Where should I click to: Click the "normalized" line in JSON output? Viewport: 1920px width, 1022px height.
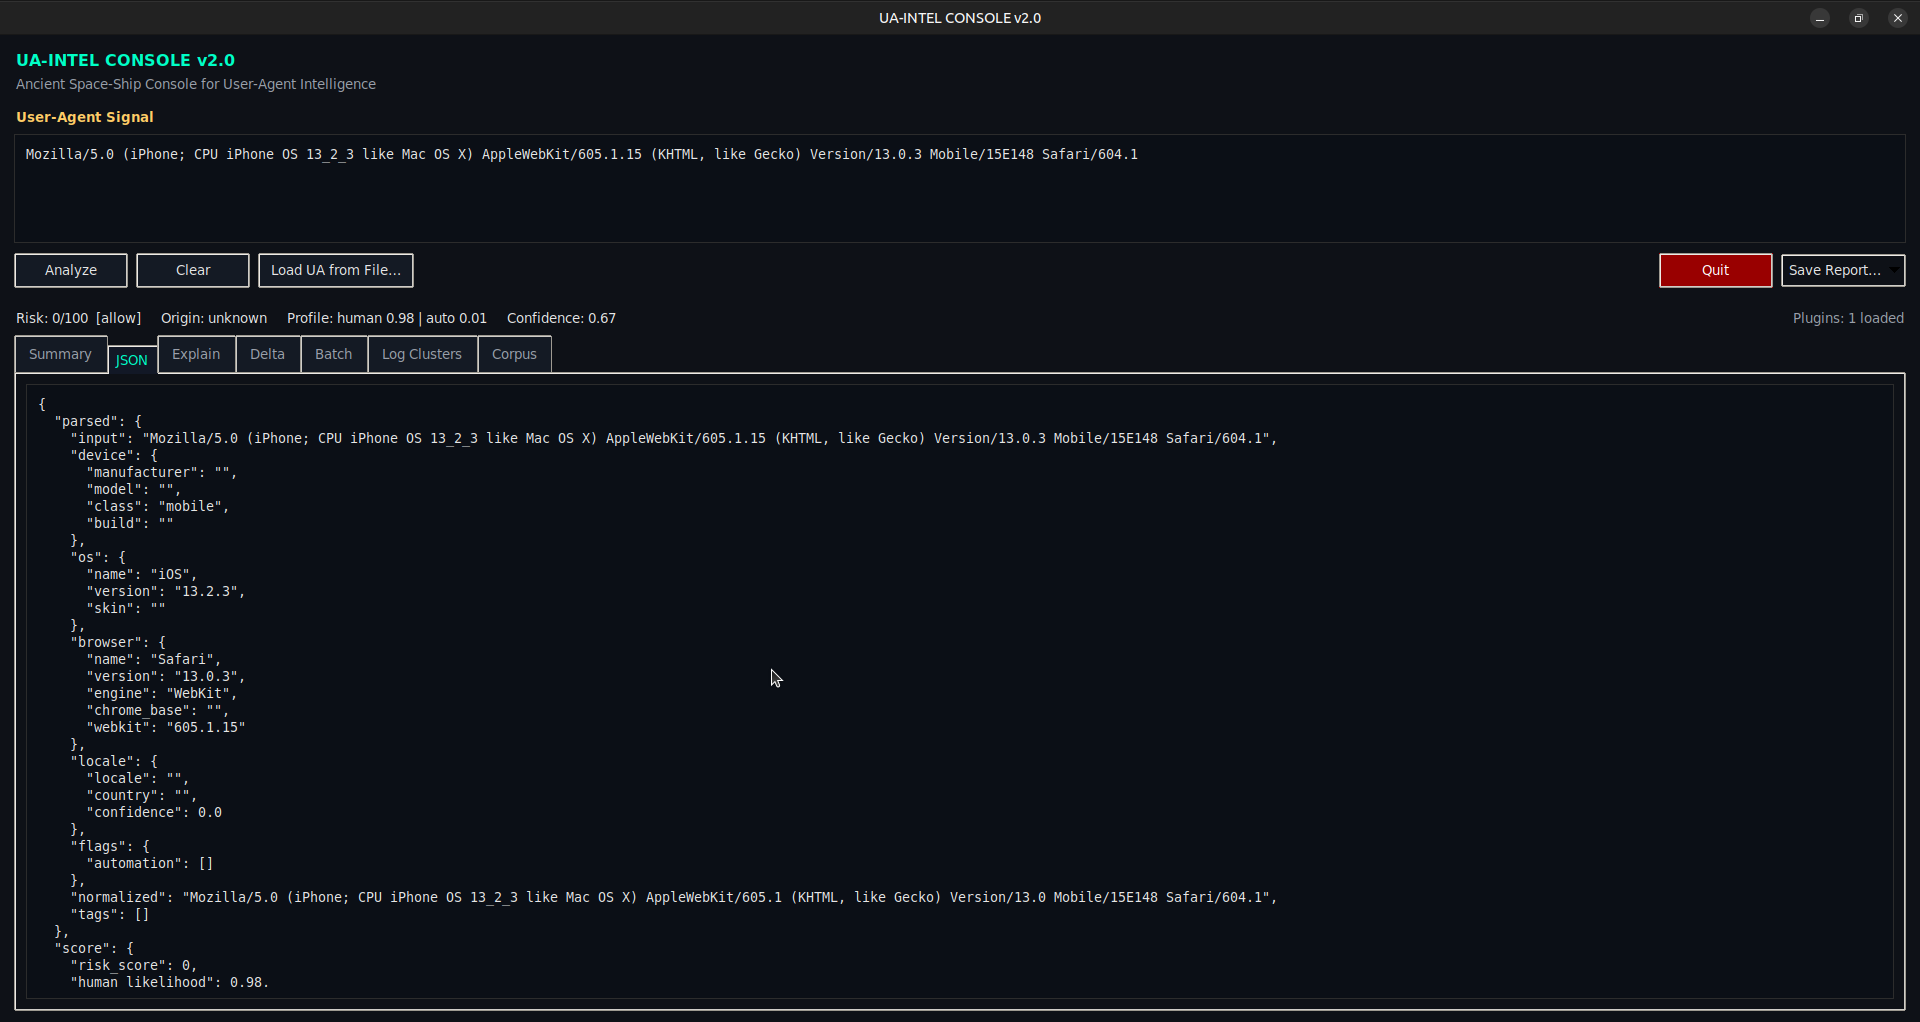[x=672, y=897]
